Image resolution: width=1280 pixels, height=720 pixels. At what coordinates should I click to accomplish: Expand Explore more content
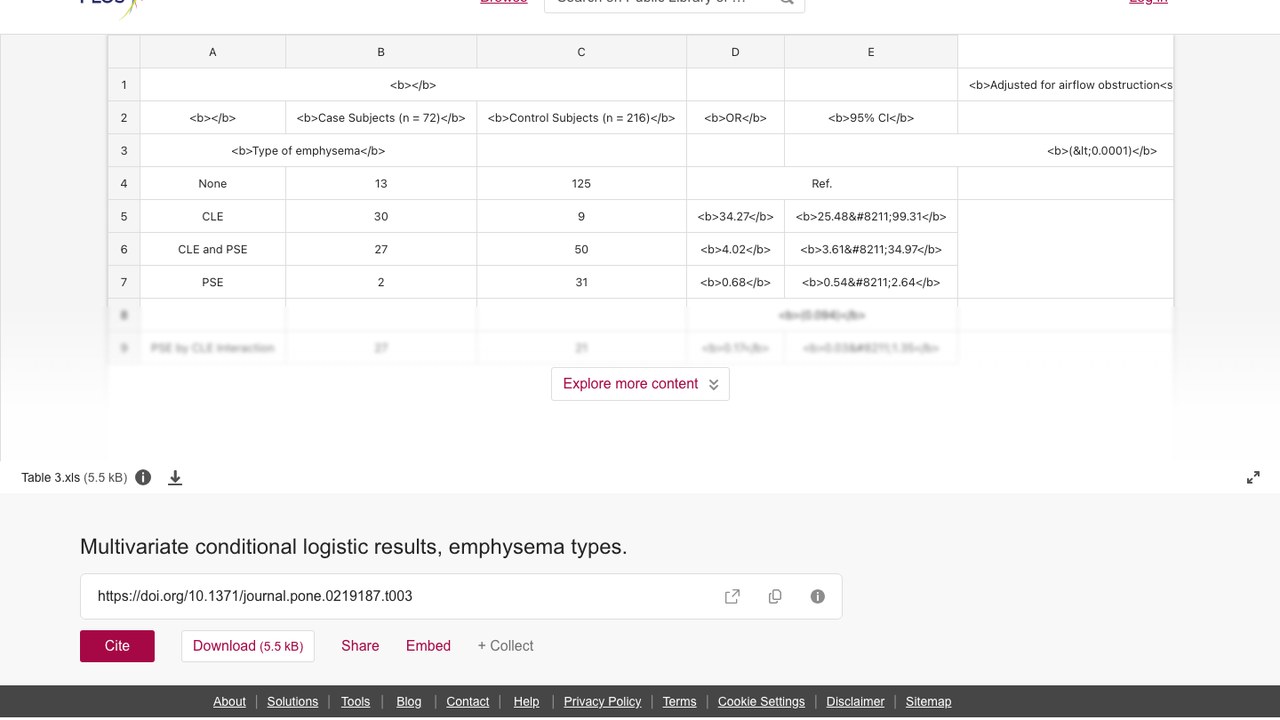click(x=640, y=384)
